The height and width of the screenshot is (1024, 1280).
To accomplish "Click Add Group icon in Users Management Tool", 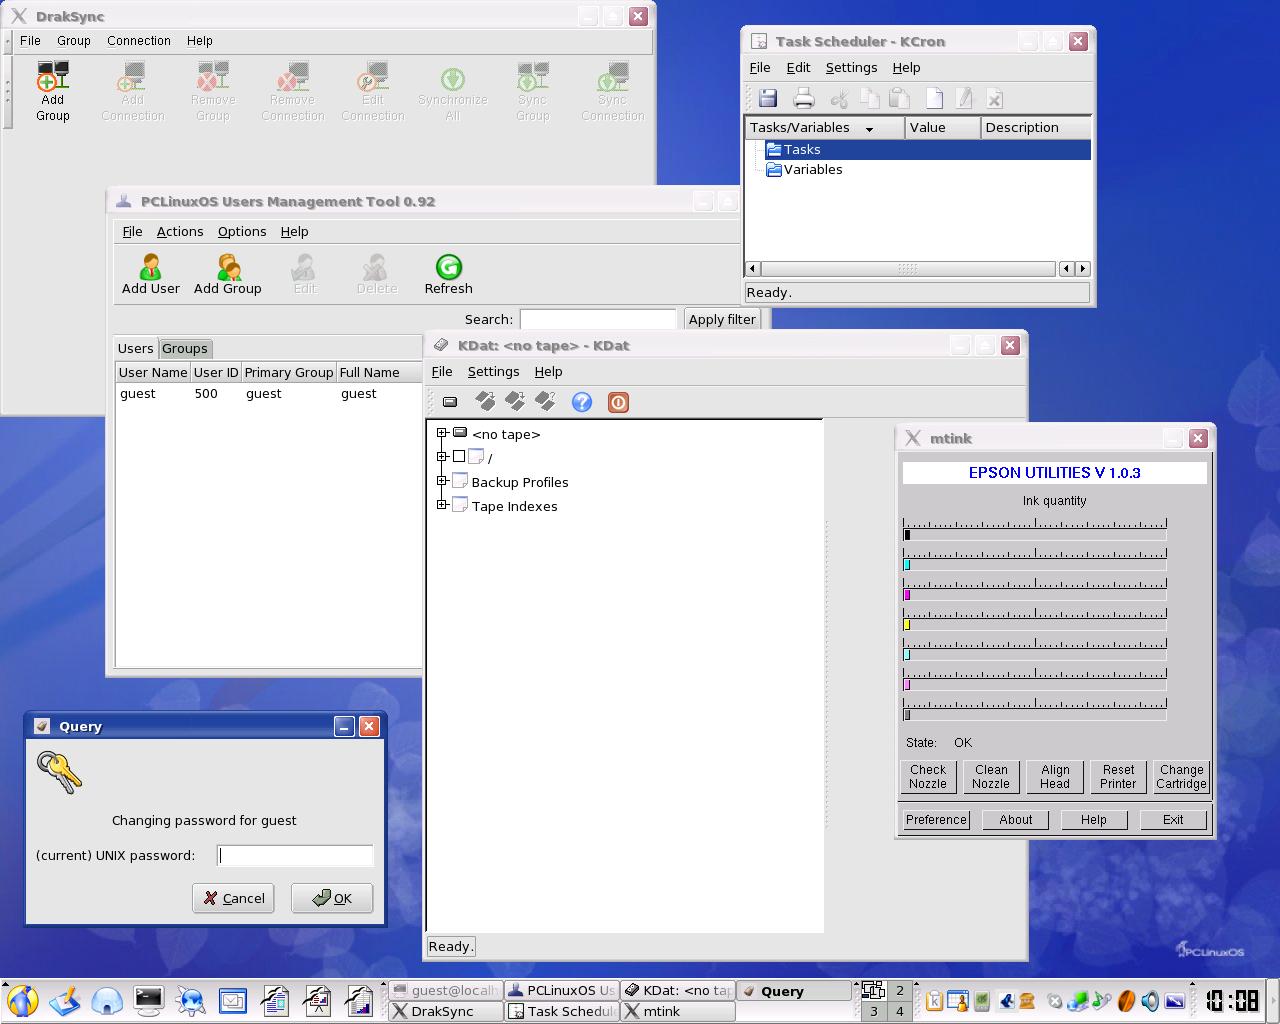I will [x=228, y=267].
